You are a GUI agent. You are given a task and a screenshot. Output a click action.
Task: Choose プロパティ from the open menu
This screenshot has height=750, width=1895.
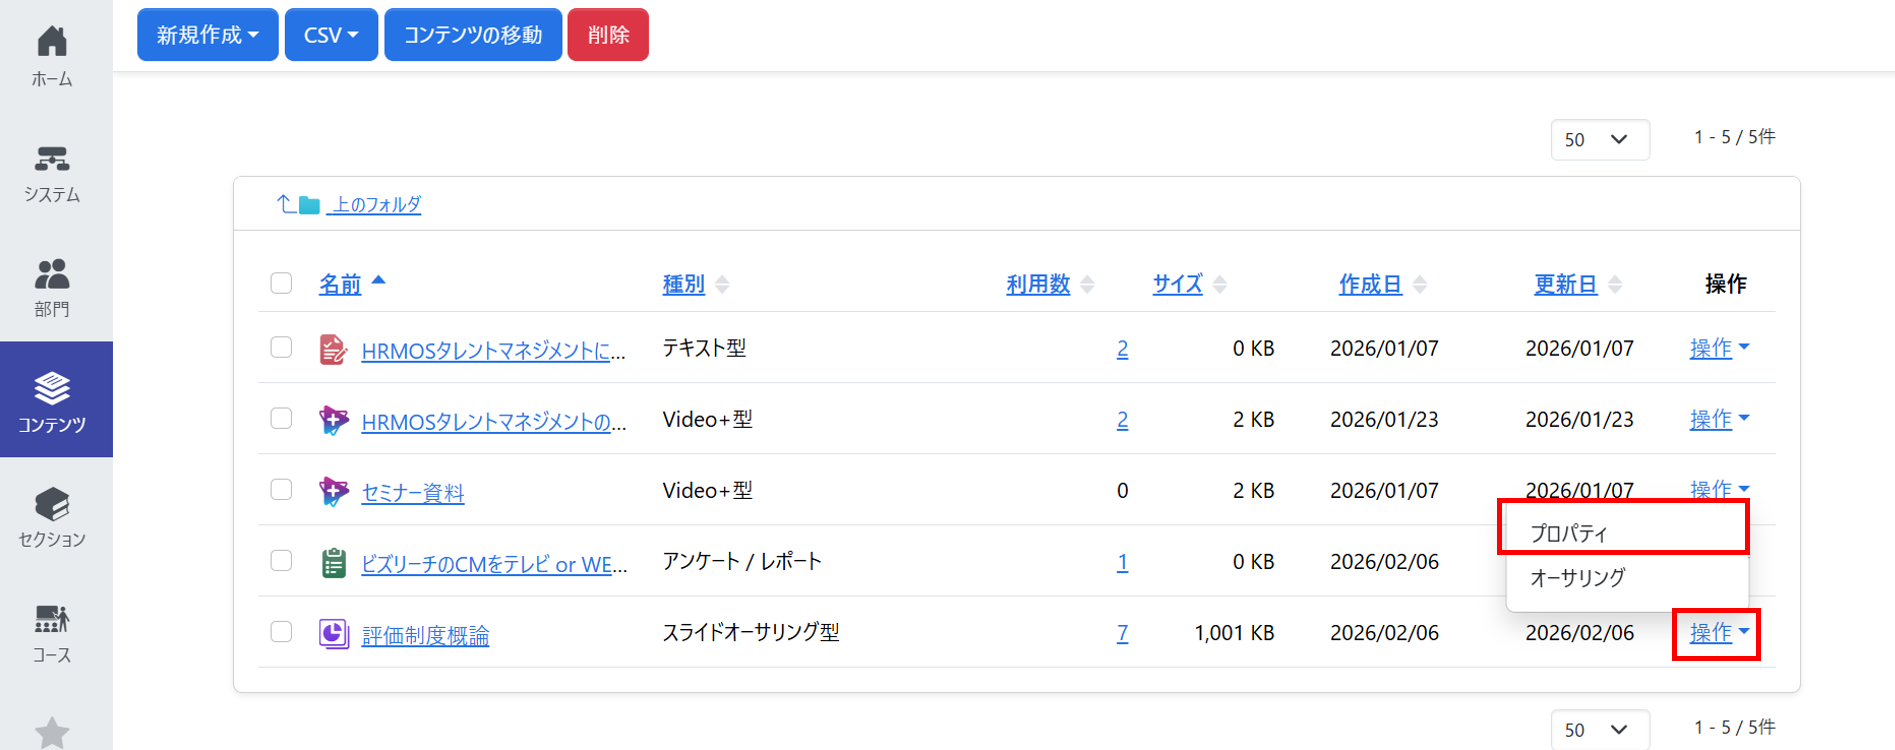[1568, 533]
